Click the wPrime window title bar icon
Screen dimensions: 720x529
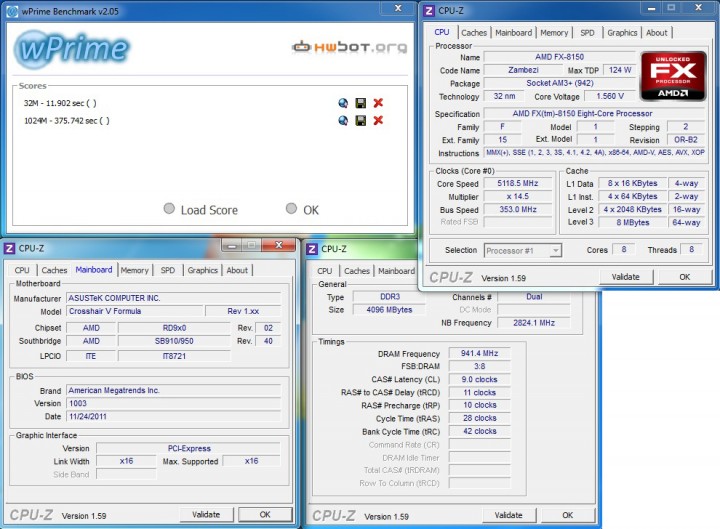click(12, 11)
